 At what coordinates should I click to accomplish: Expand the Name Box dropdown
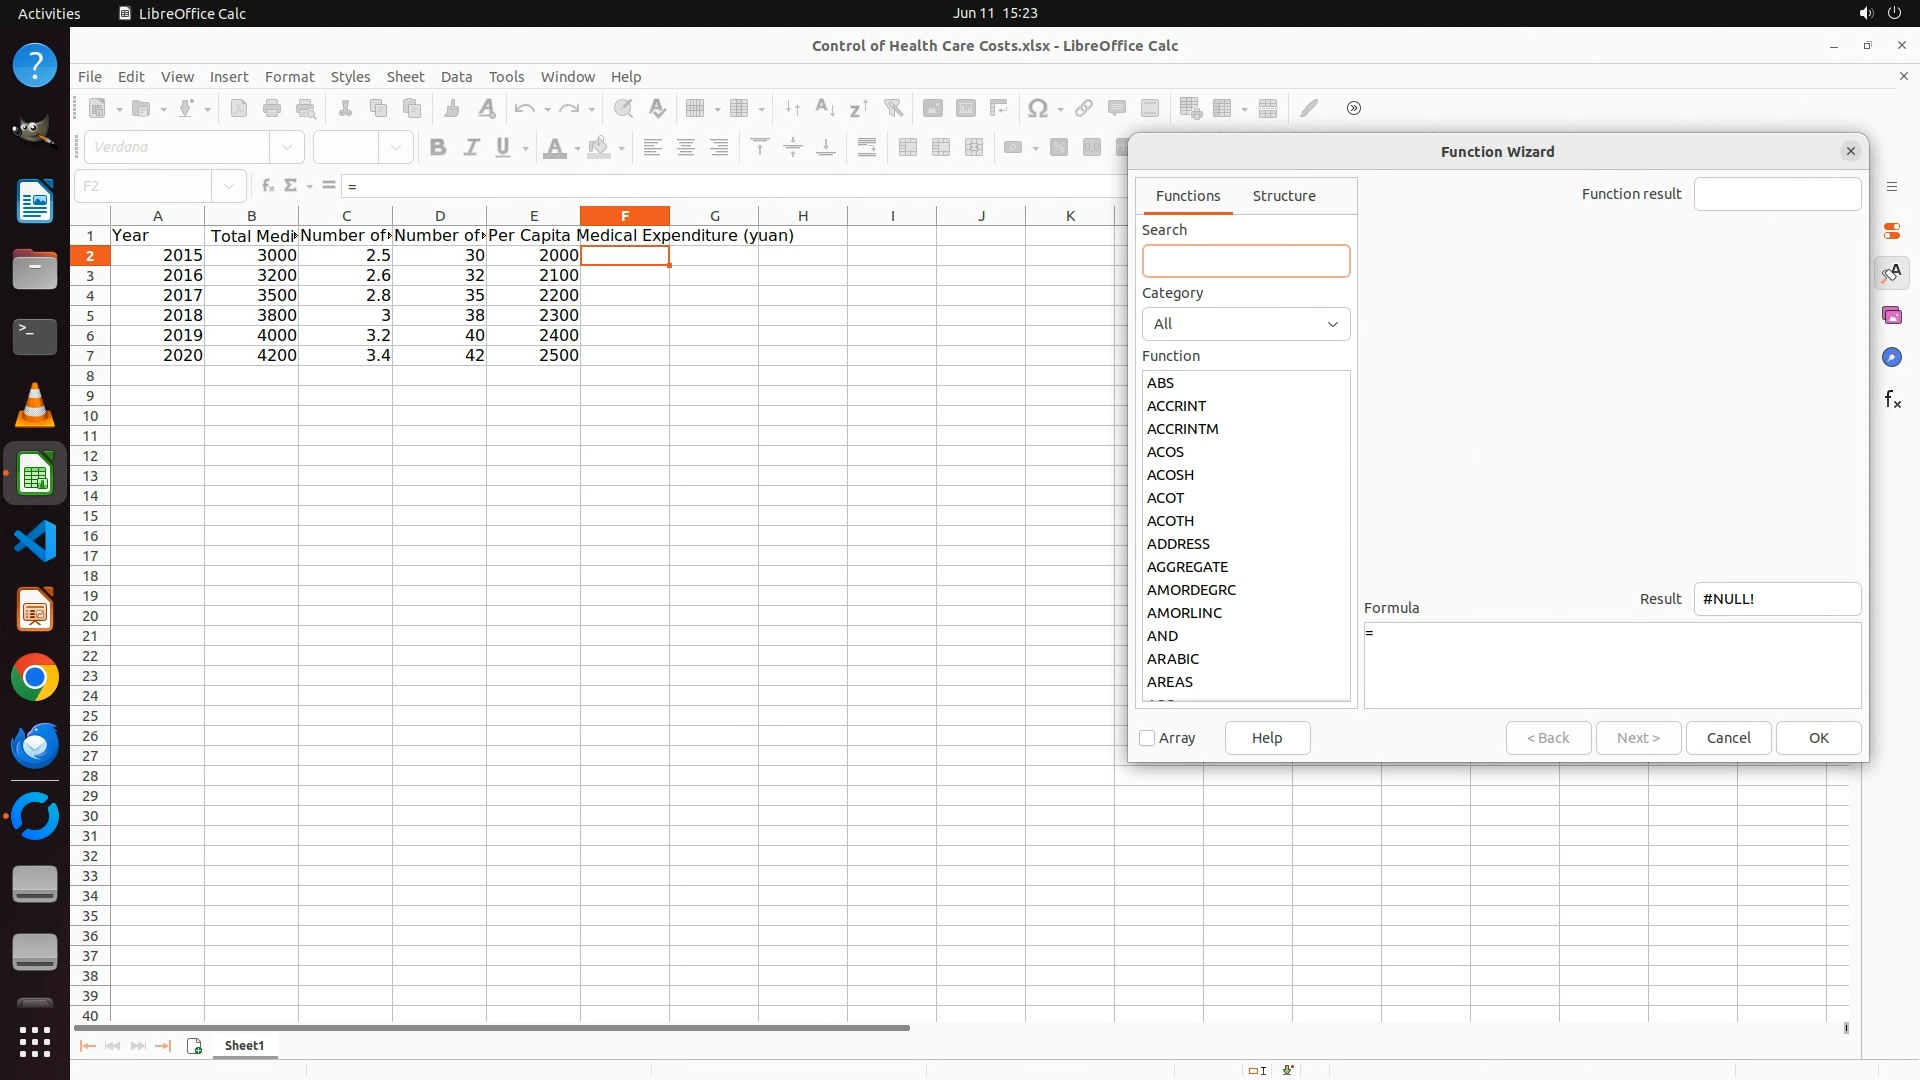(229, 186)
